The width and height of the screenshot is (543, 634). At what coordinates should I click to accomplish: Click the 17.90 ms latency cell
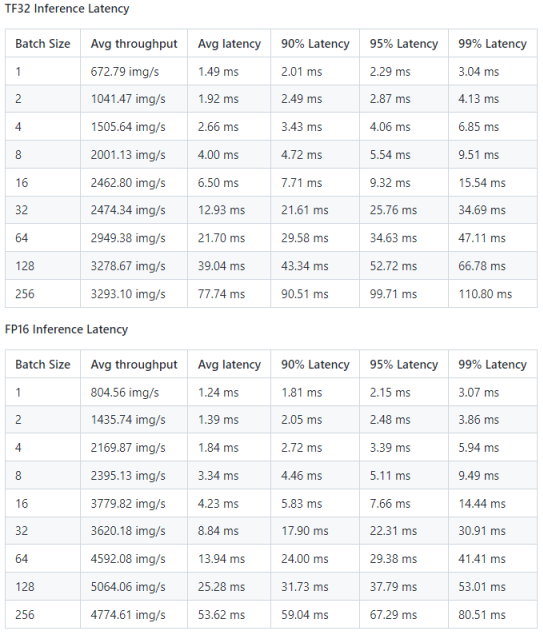[x=315, y=530]
